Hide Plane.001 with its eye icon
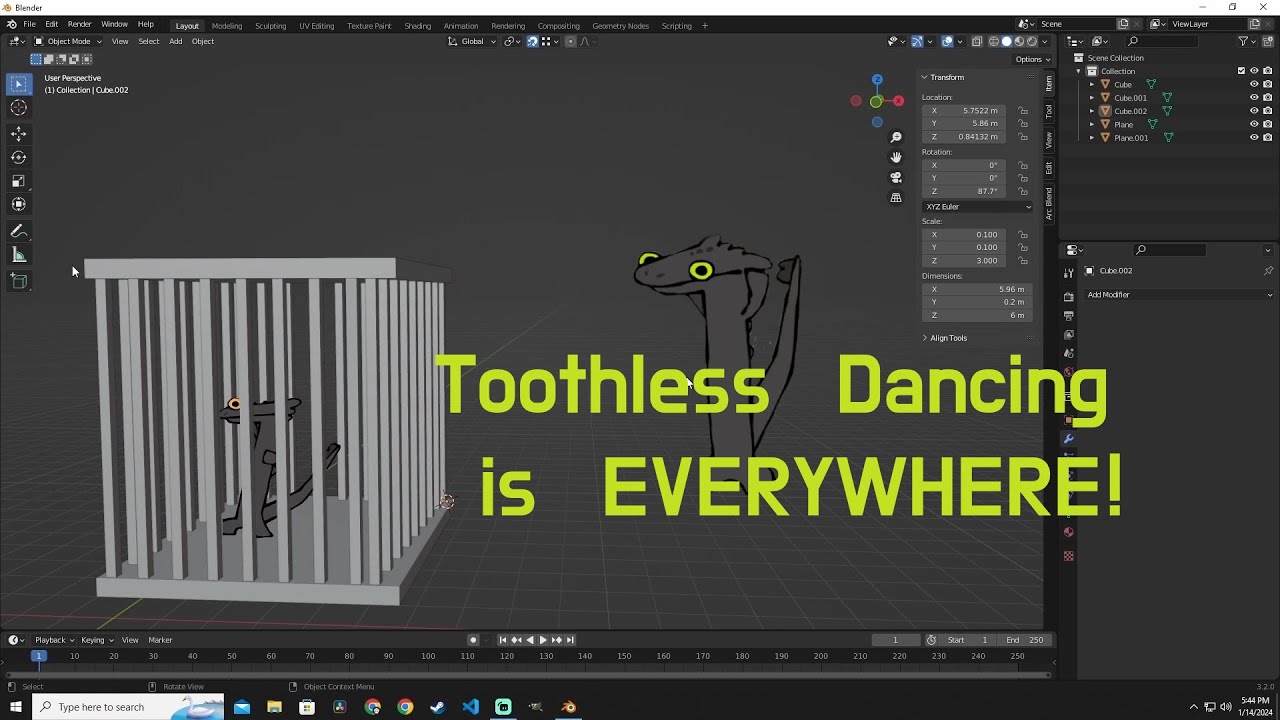 [x=1254, y=138]
